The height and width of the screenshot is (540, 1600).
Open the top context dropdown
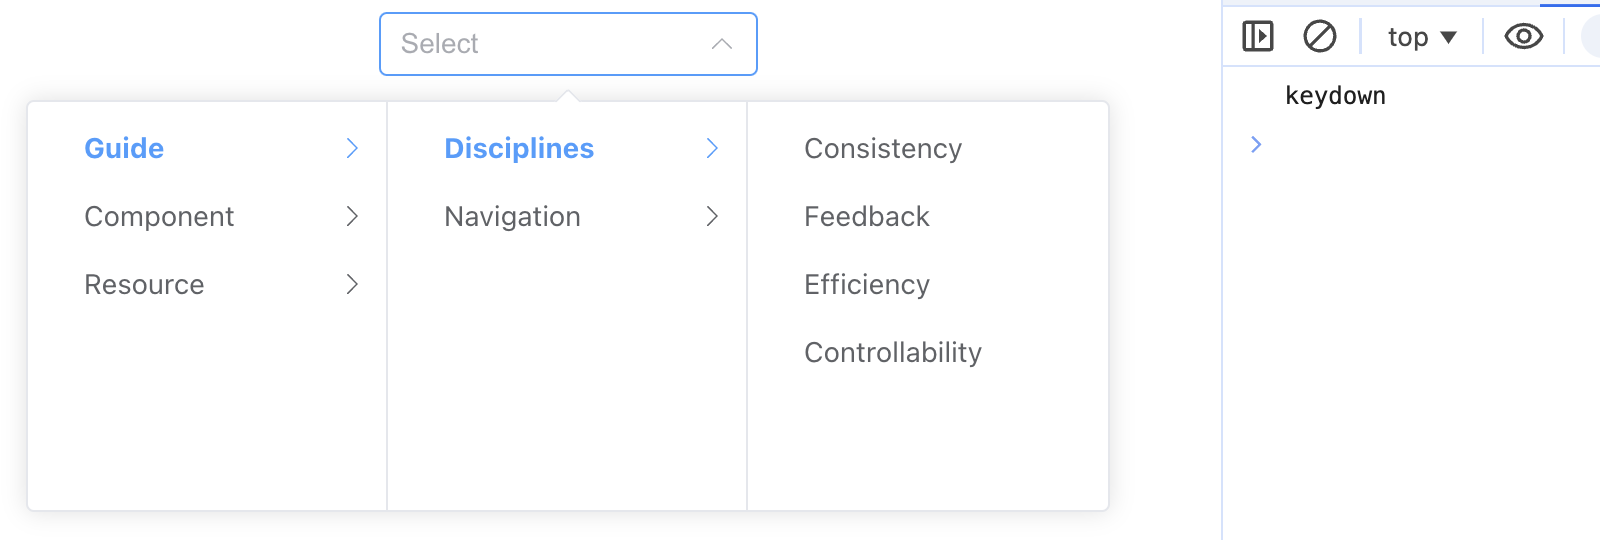[x=1422, y=37]
